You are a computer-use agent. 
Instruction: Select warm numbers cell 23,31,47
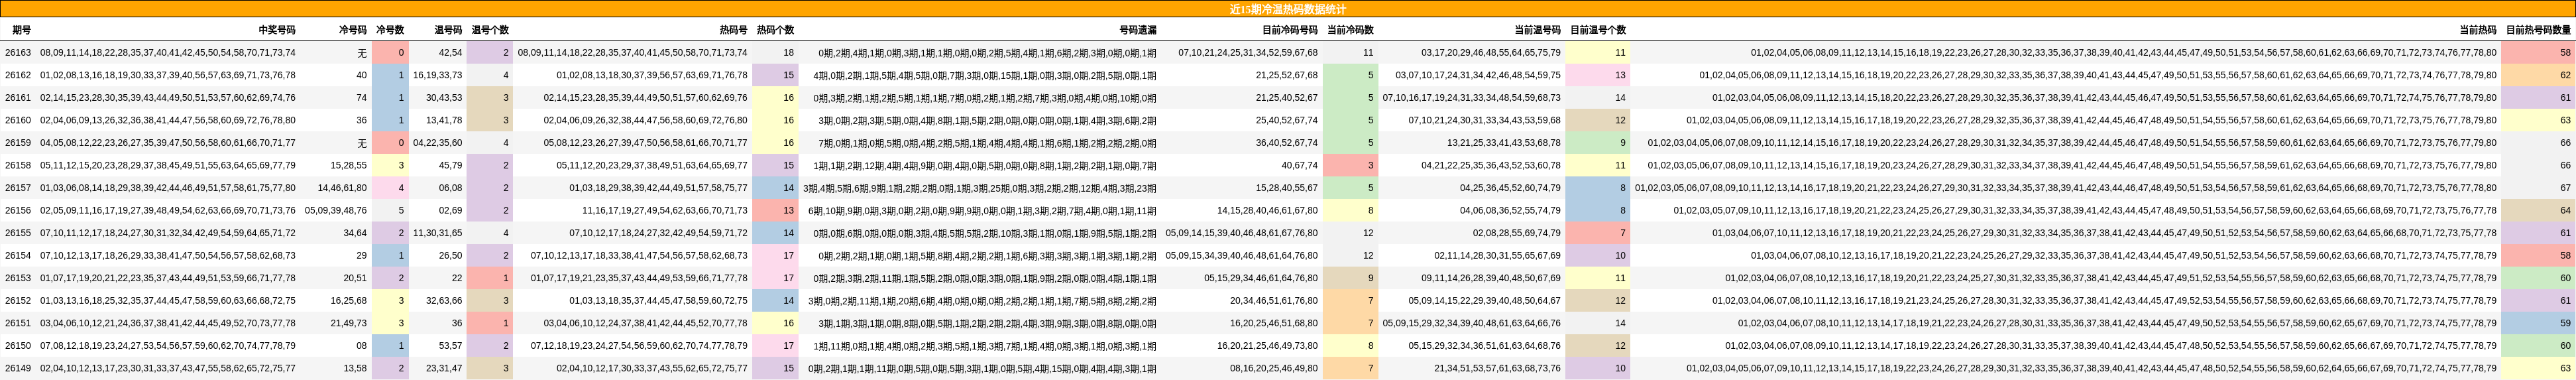coord(445,368)
